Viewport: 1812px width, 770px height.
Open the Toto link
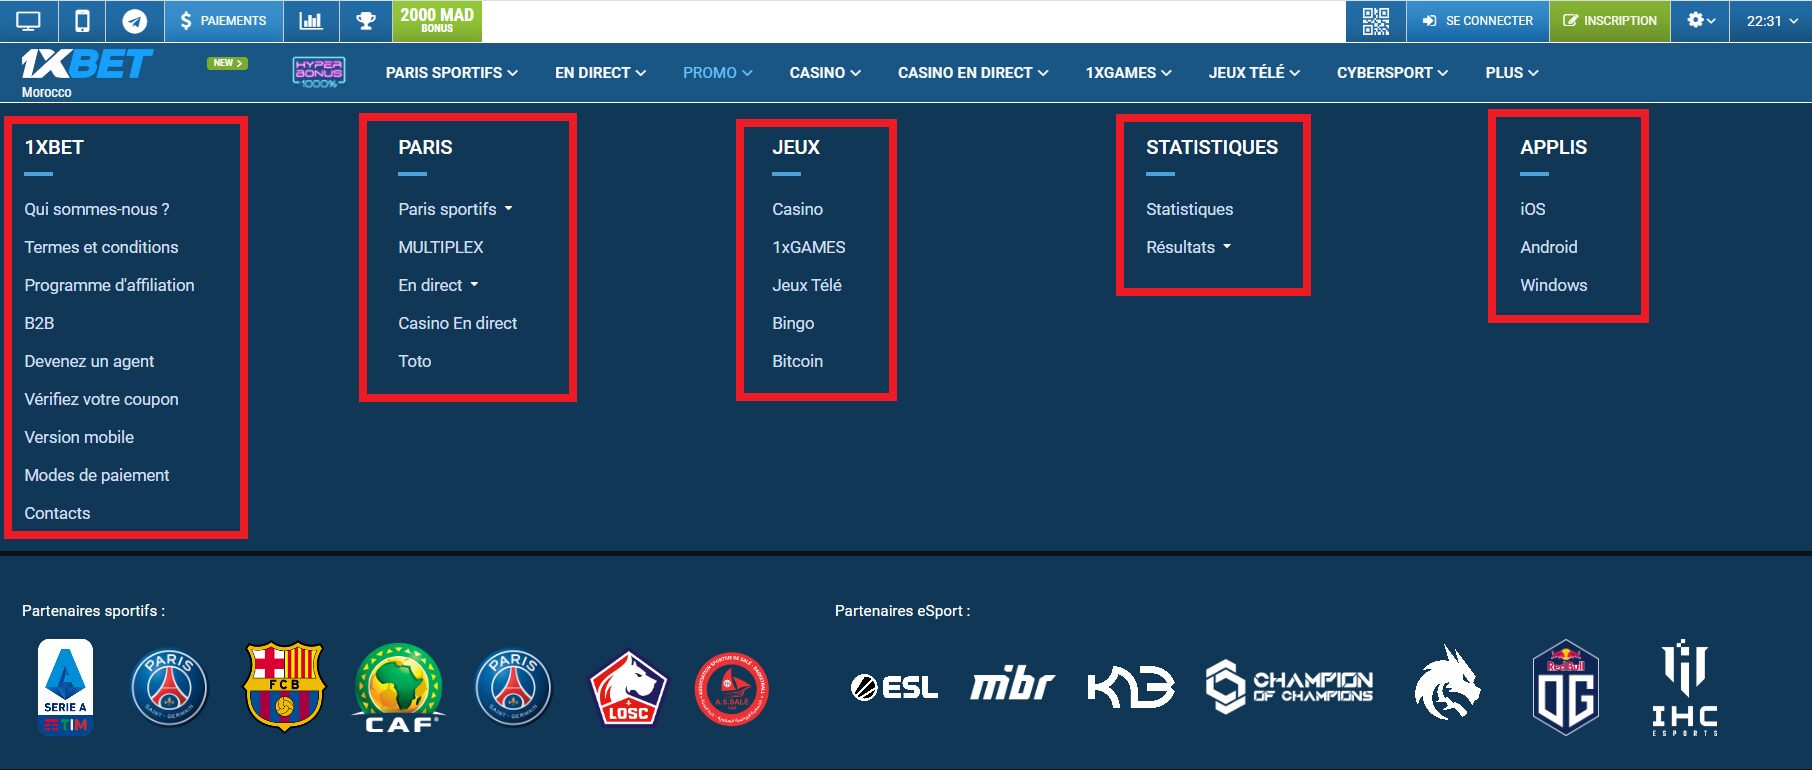click(415, 361)
